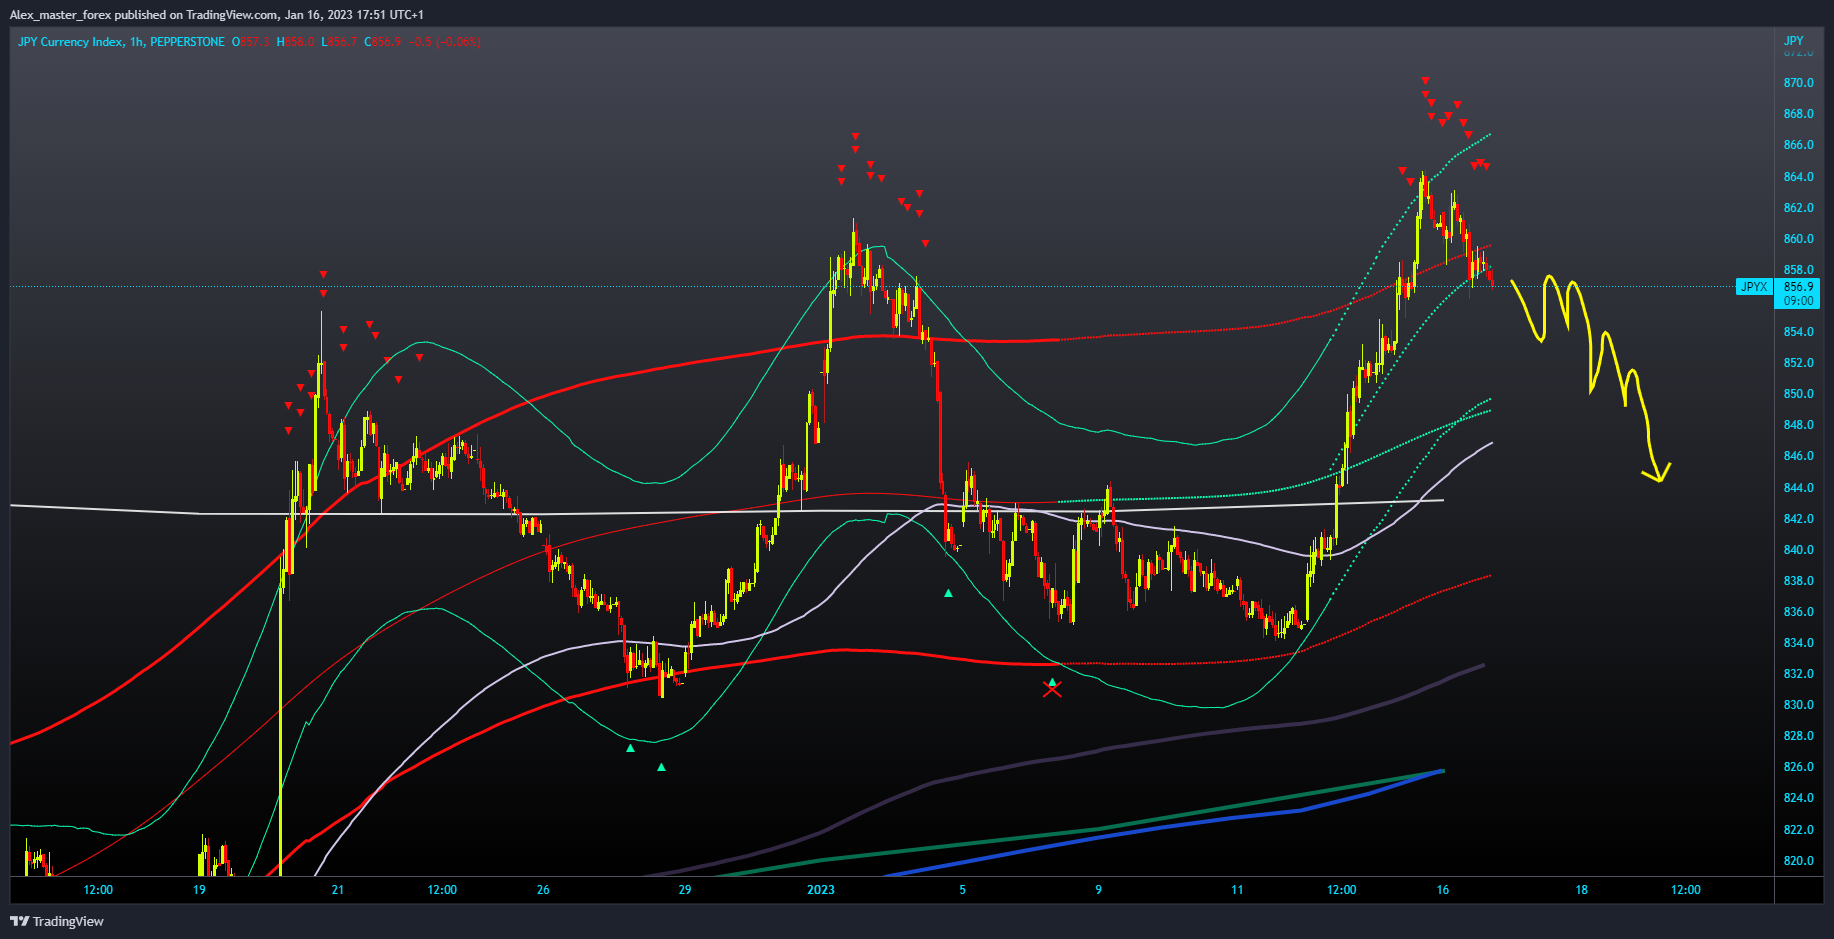The image size is (1834, 939).
Task: Click the 868.0 price axis label
Action: [1798, 114]
